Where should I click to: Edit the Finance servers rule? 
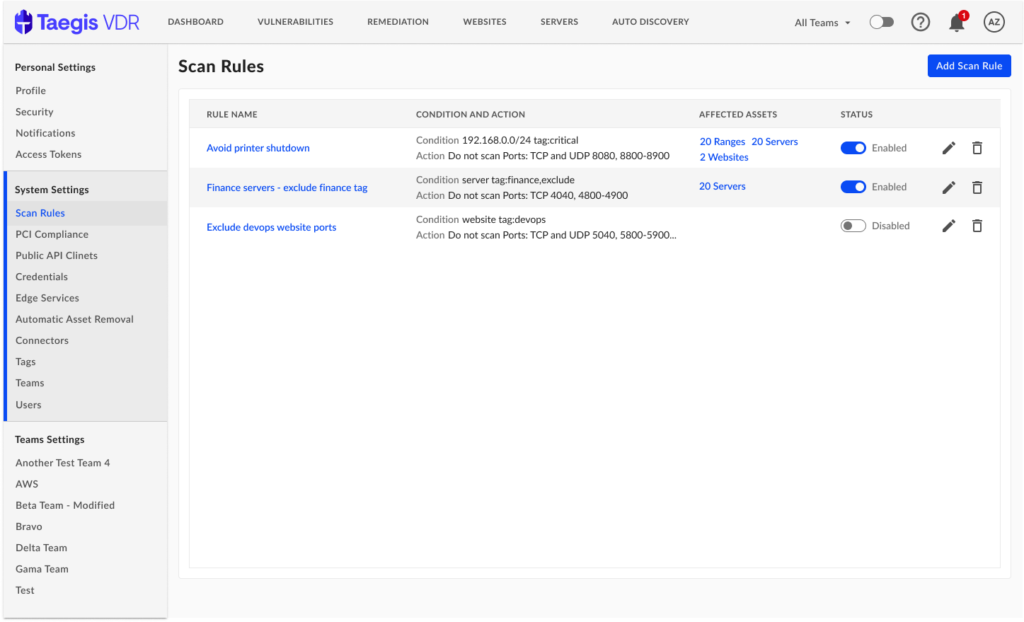[949, 188]
